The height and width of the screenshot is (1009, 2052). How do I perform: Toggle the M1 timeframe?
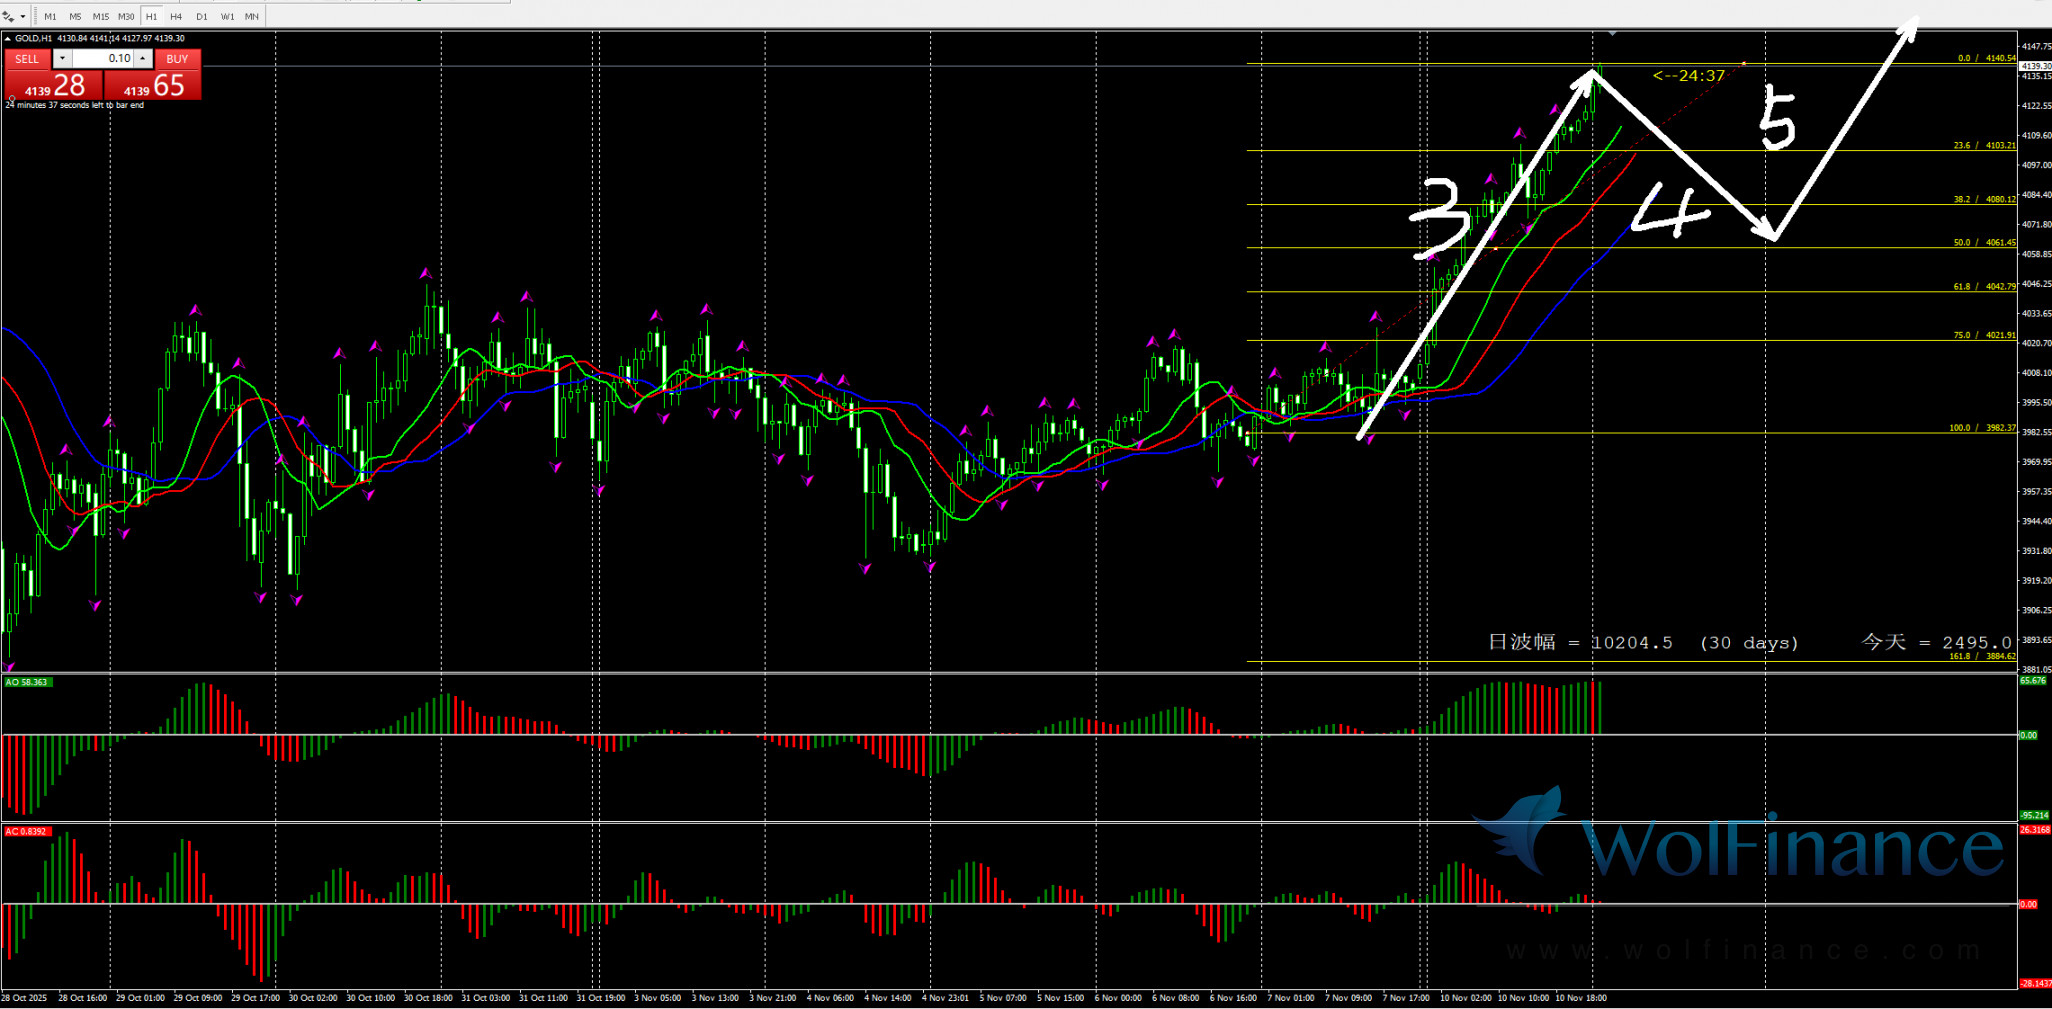[x=50, y=17]
